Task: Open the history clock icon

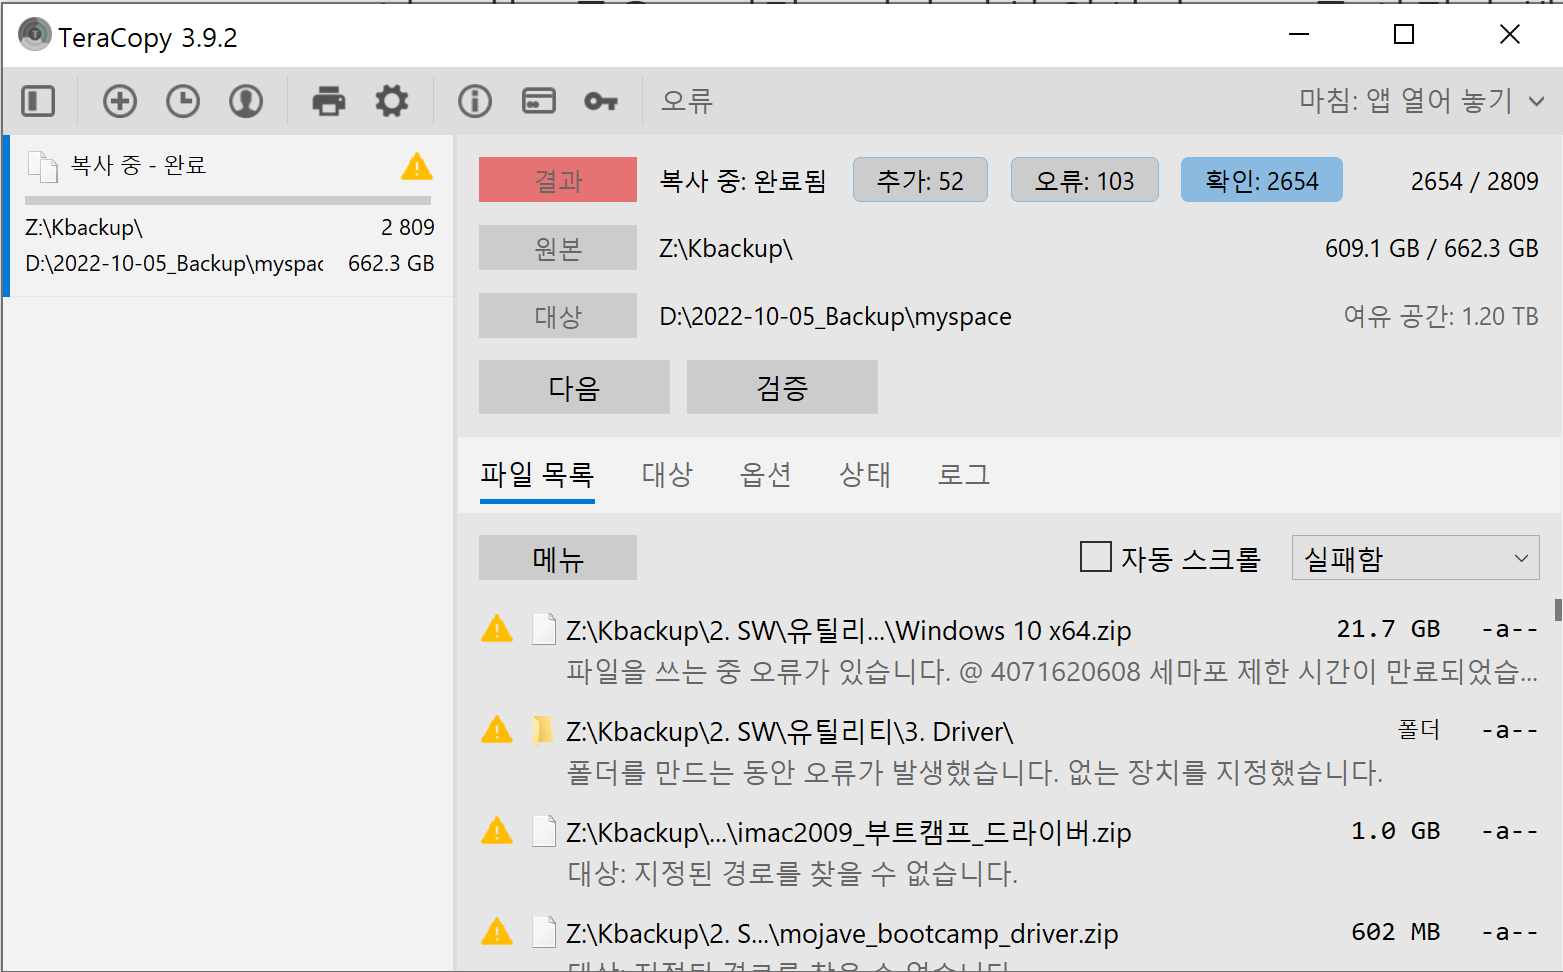Action: (x=183, y=101)
